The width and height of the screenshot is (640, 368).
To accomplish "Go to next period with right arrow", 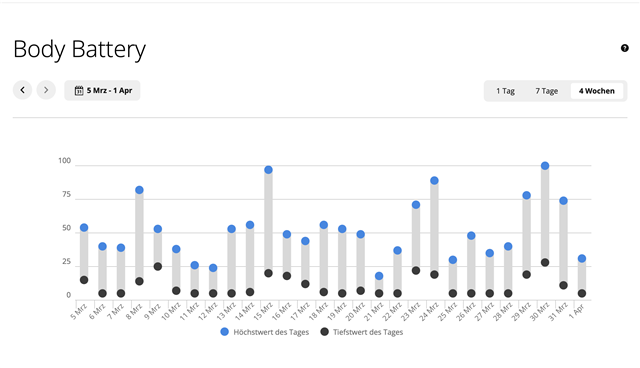I will pyautogui.click(x=46, y=90).
